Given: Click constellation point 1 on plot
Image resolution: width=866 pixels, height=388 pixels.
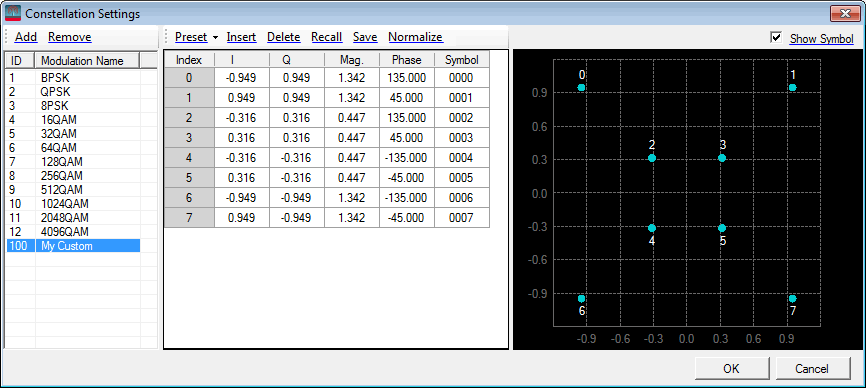Looking at the screenshot, I should (793, 87).
